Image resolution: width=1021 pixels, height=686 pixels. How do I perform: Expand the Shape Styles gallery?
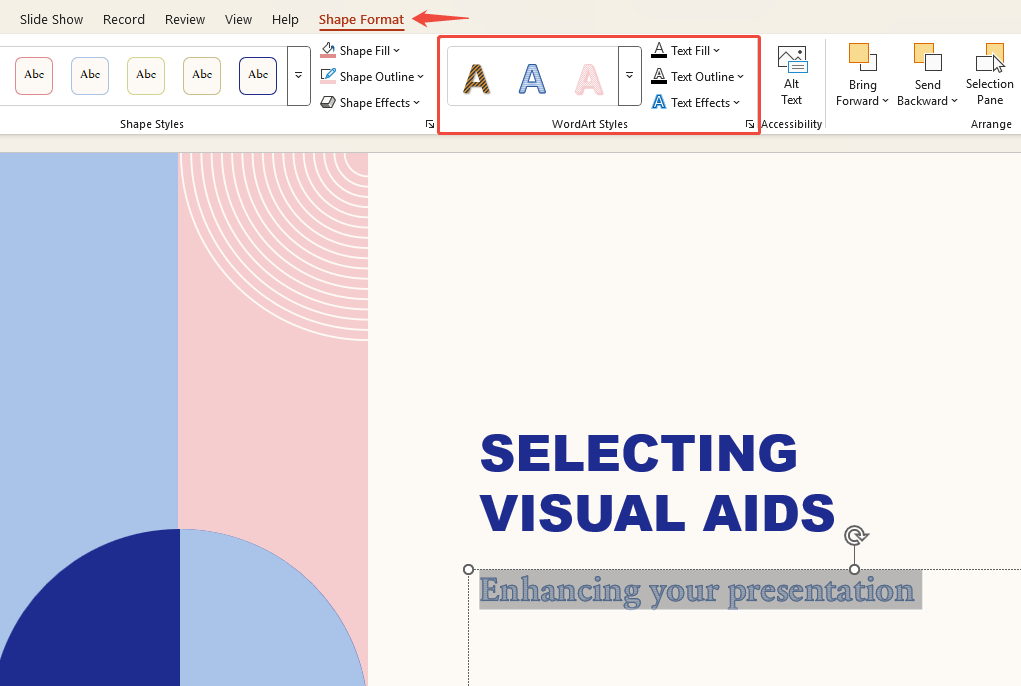(298, 76)
